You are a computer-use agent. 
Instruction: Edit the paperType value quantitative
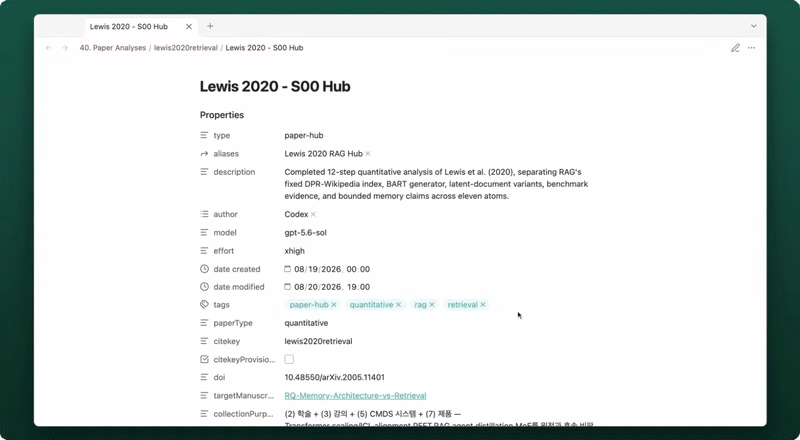pyautogui.click(x=306, y=323)
